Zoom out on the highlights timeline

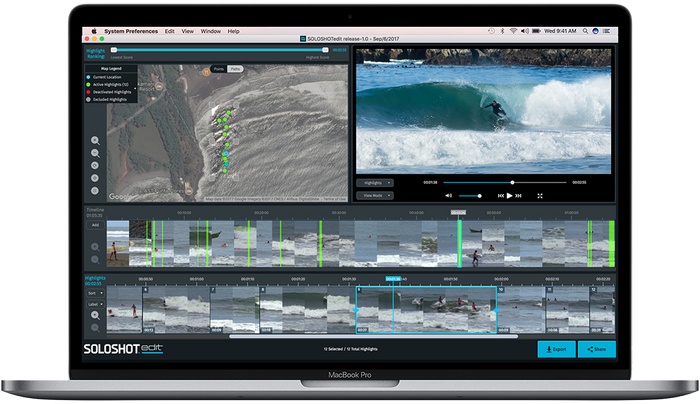(x=95, y=328)
